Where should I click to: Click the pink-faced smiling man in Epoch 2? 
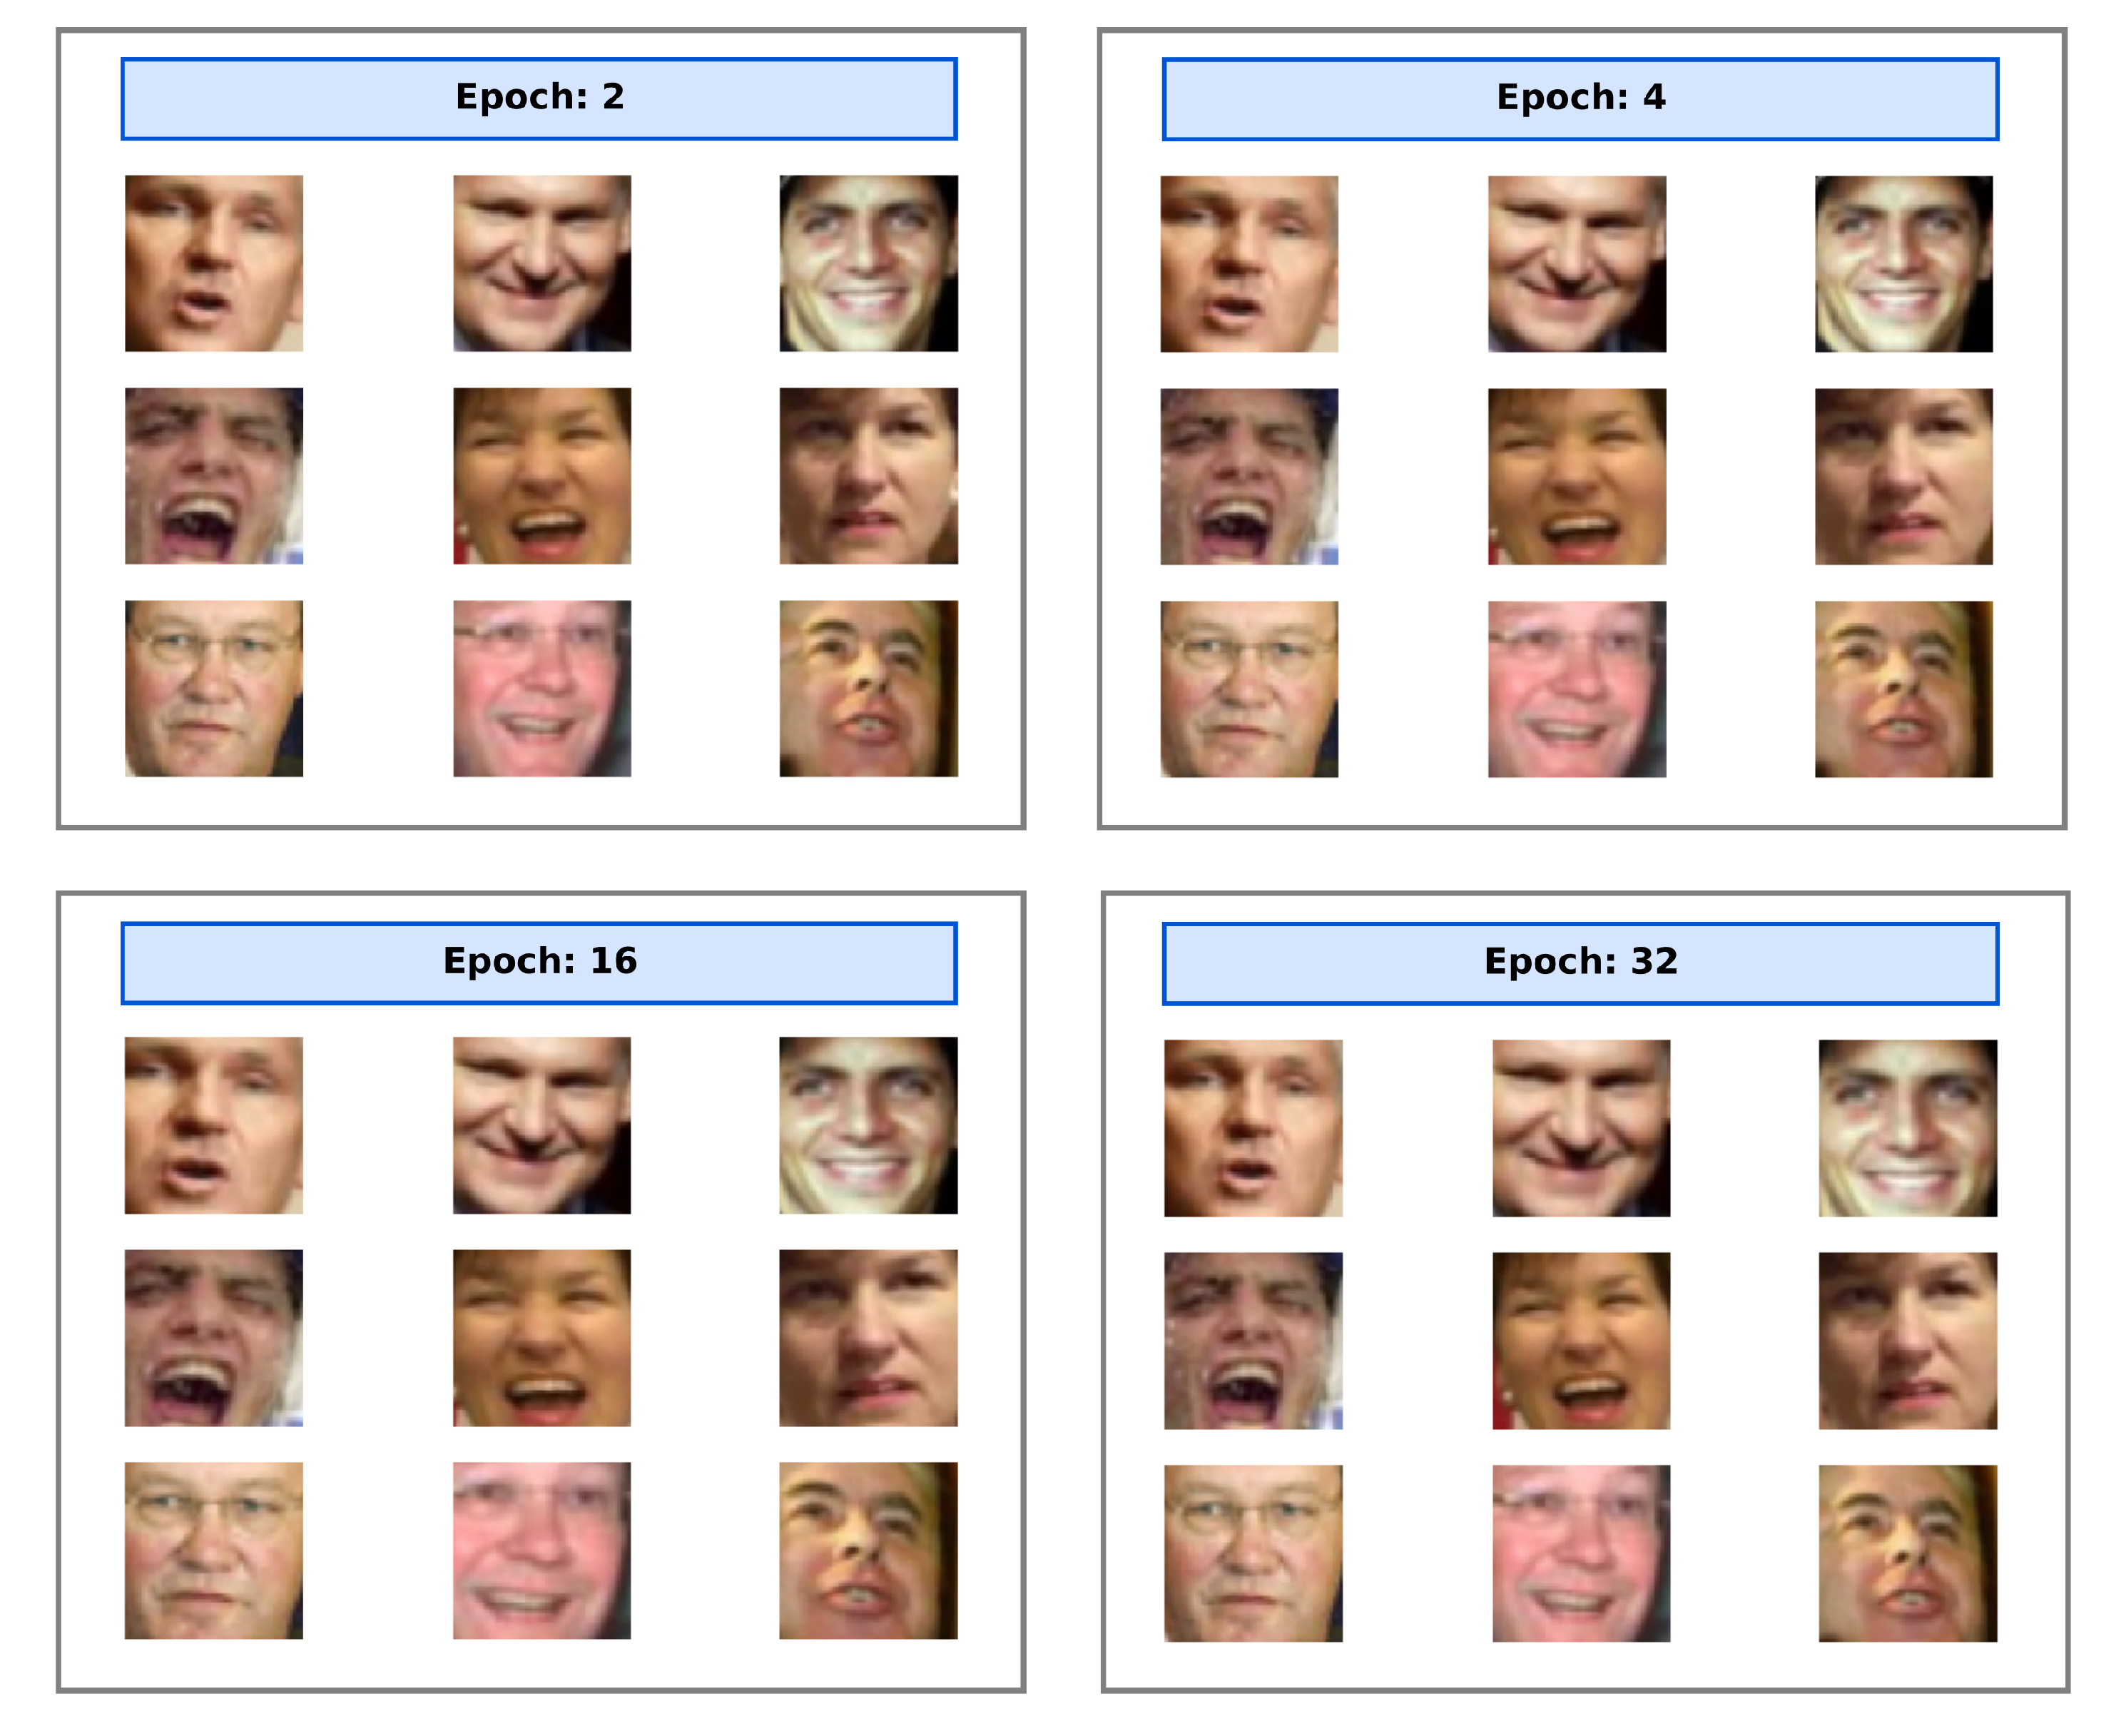click(541, 688)
